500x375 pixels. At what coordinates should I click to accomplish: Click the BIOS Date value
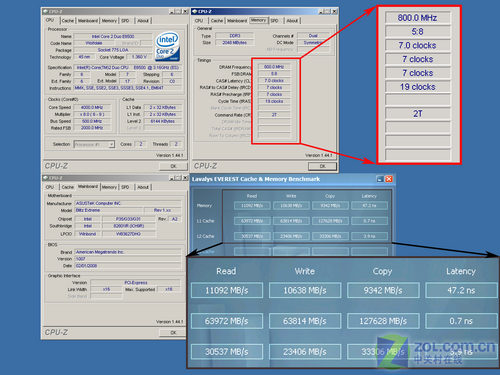[128, 266]
